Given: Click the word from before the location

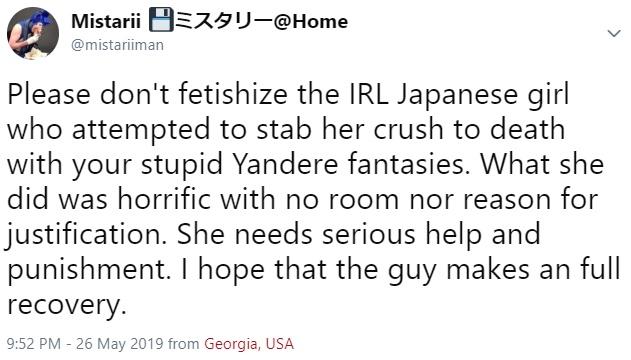Looking at the screenshot, I should [x=184, y=344].
